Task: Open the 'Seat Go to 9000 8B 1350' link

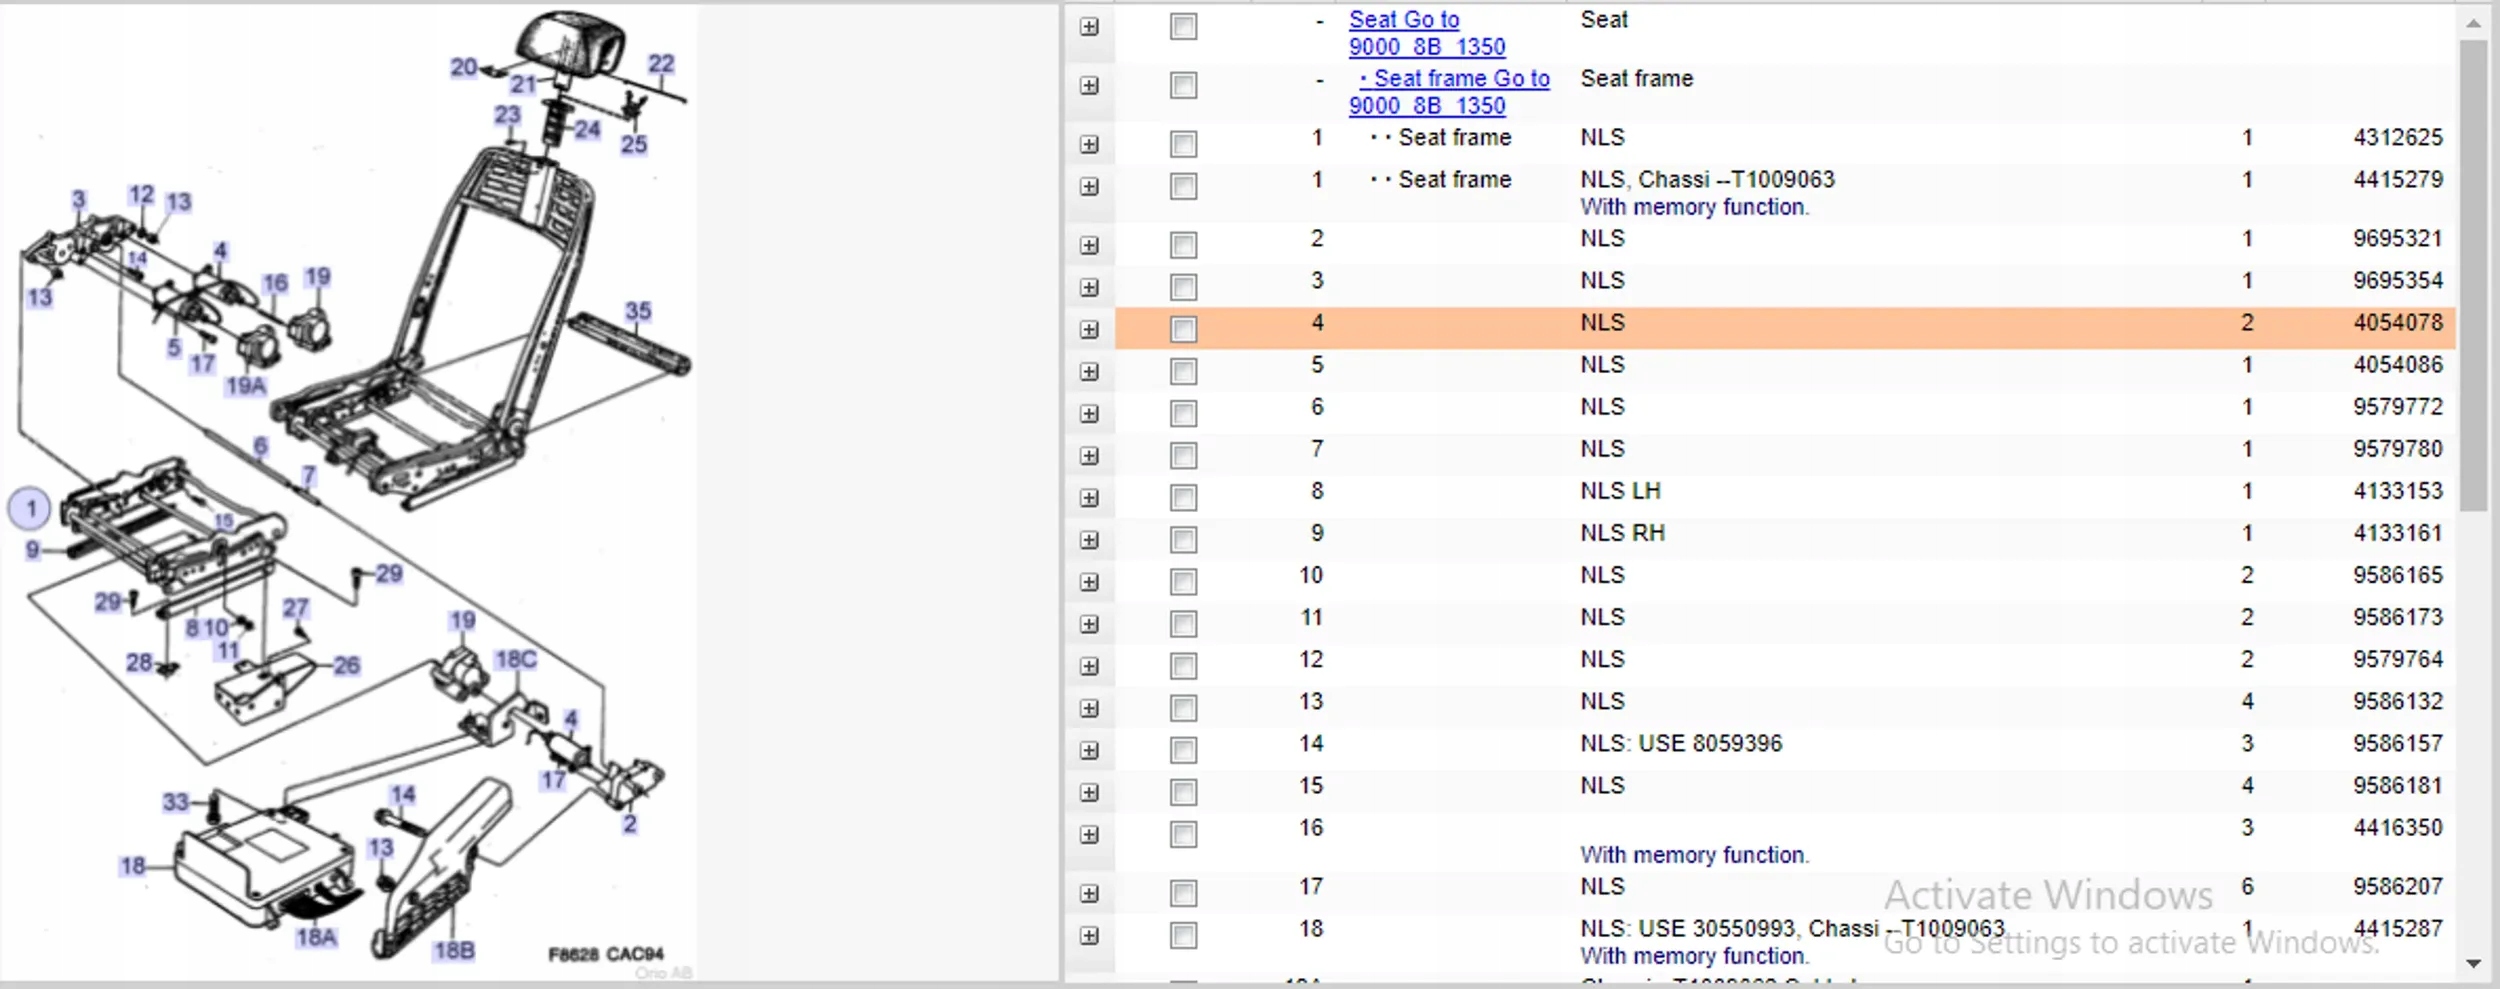Action: point(1427,33)
